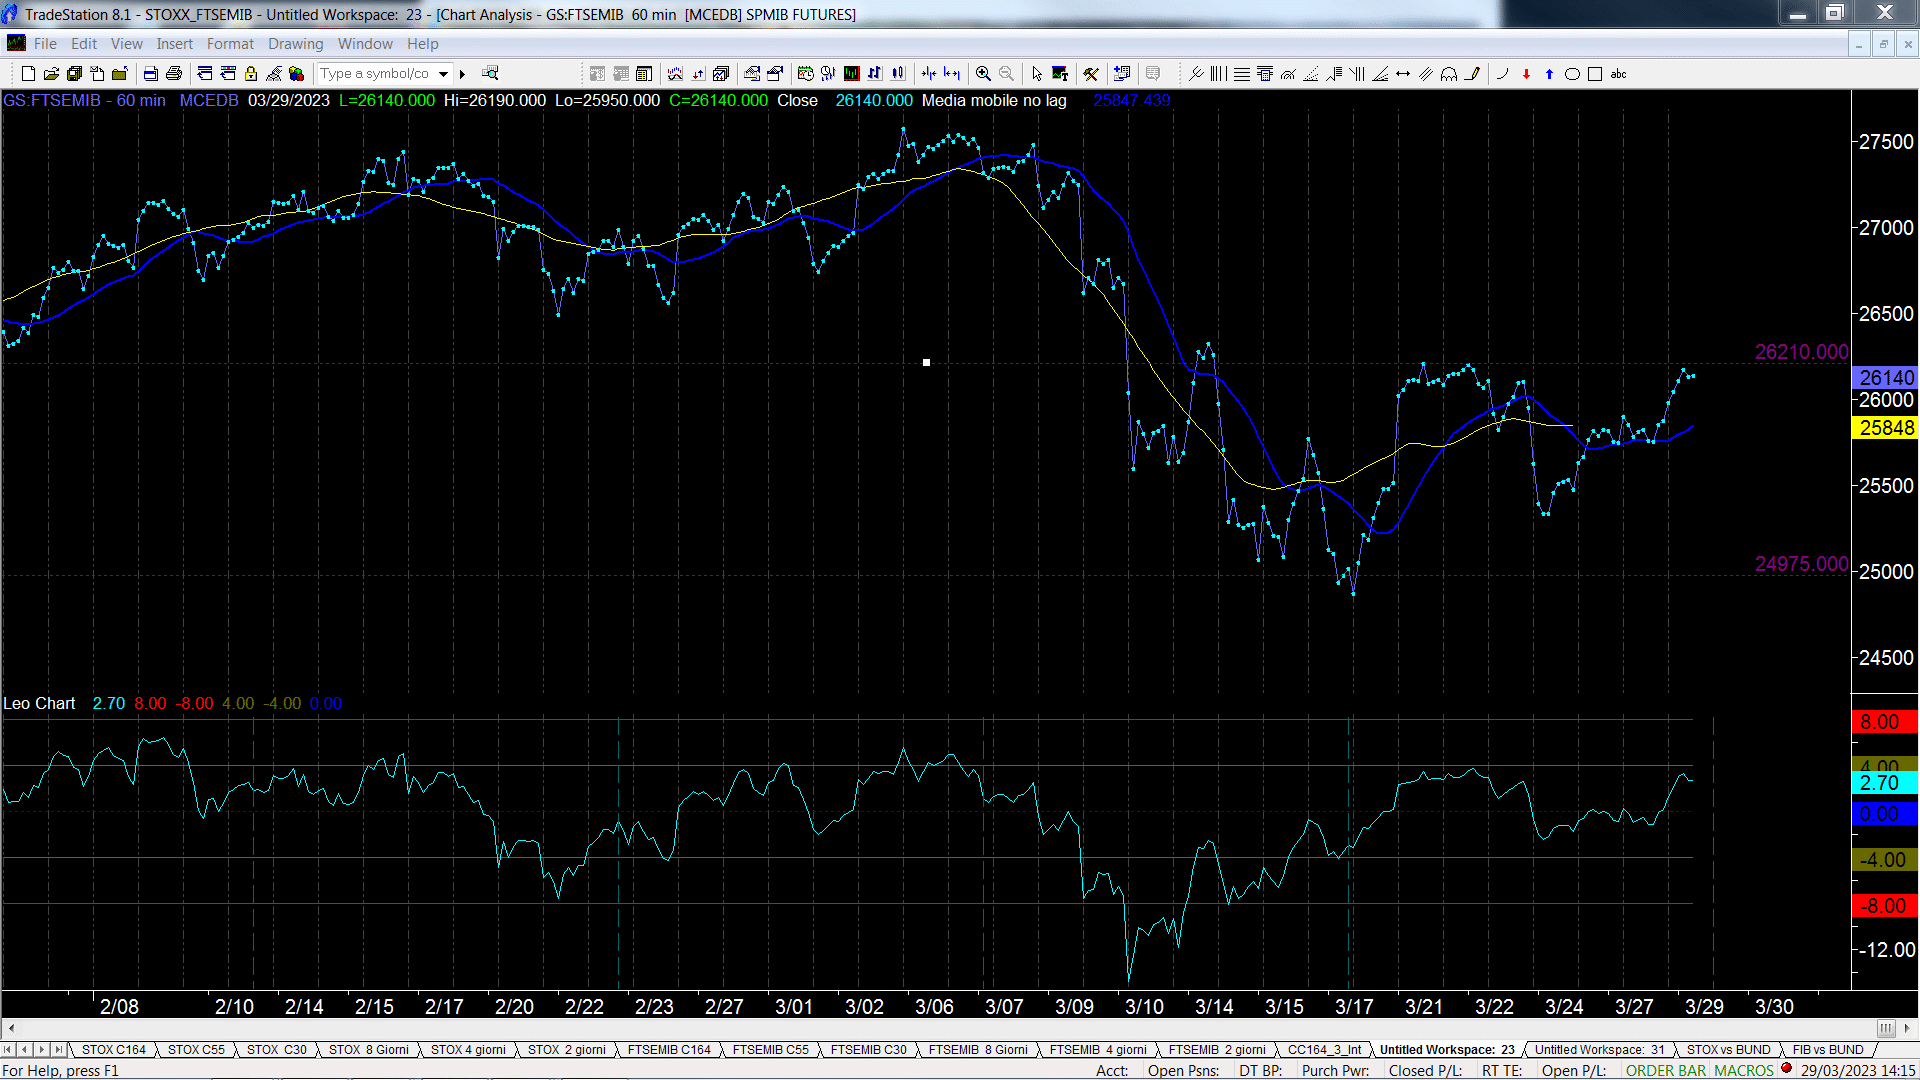Click the yellow table window icon
The image size is (1920, 1080).
pyautogui.click(x=644, y=74)
